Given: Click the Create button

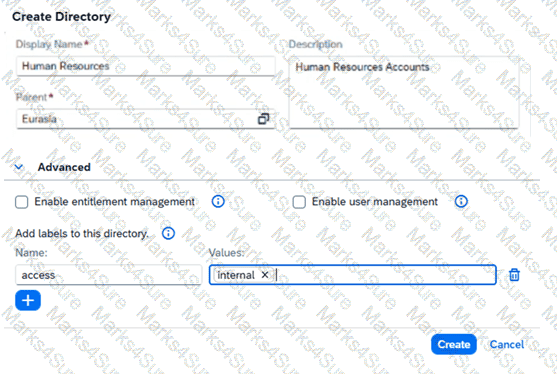Looking at the screenshot, I should coord(454,344).
